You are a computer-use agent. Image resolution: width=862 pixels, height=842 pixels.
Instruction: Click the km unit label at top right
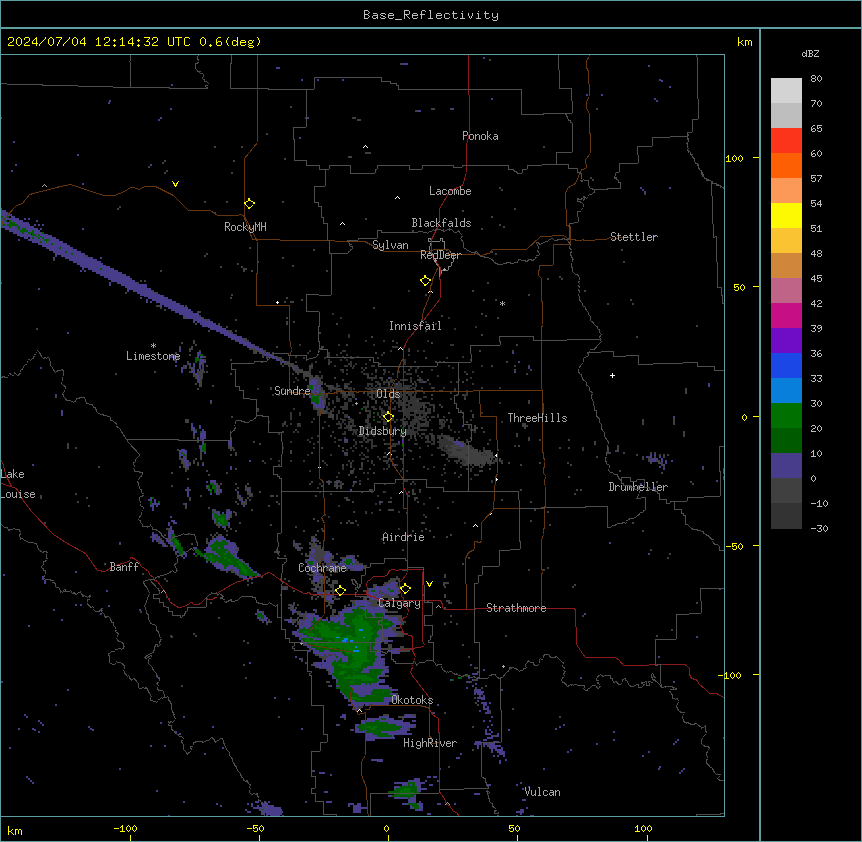point(744,42)
